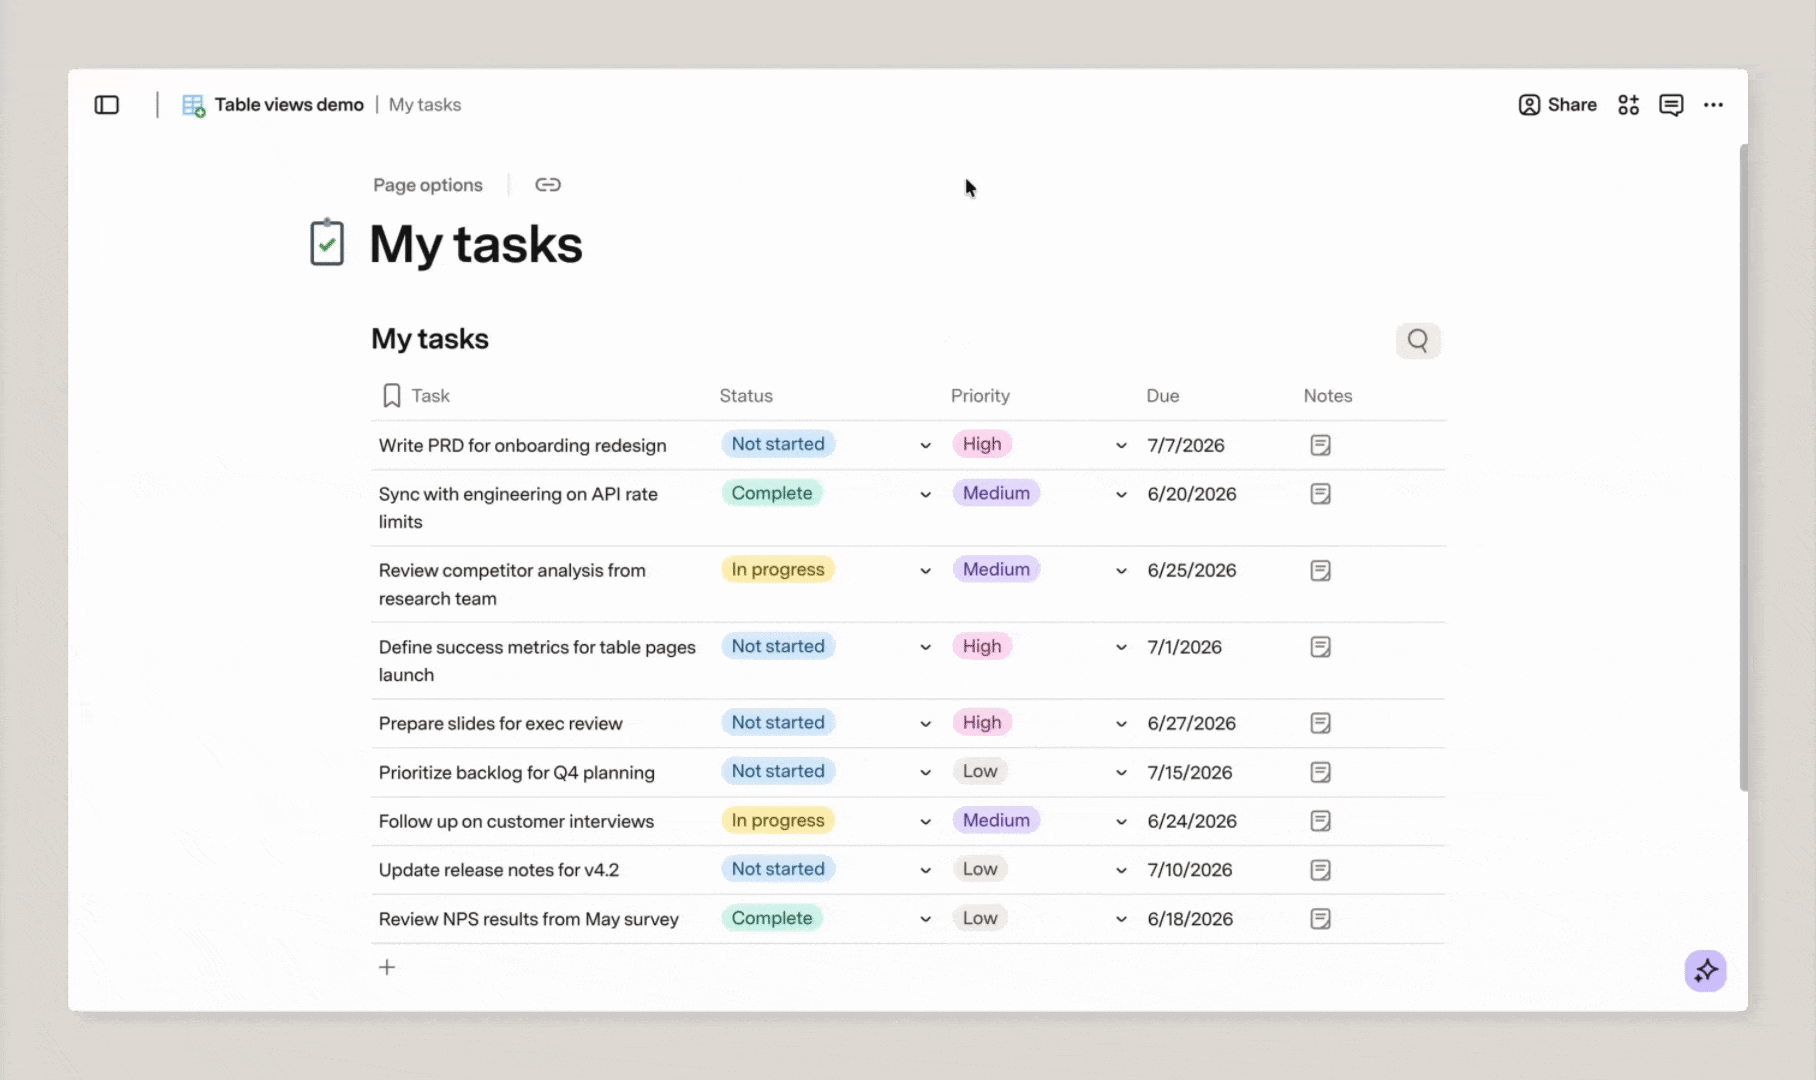The height and width of the screenshot is (1080, 1816).
Task: Click Medium tag in Follow up on customer interviews
Action: click(x=996, y=820)
